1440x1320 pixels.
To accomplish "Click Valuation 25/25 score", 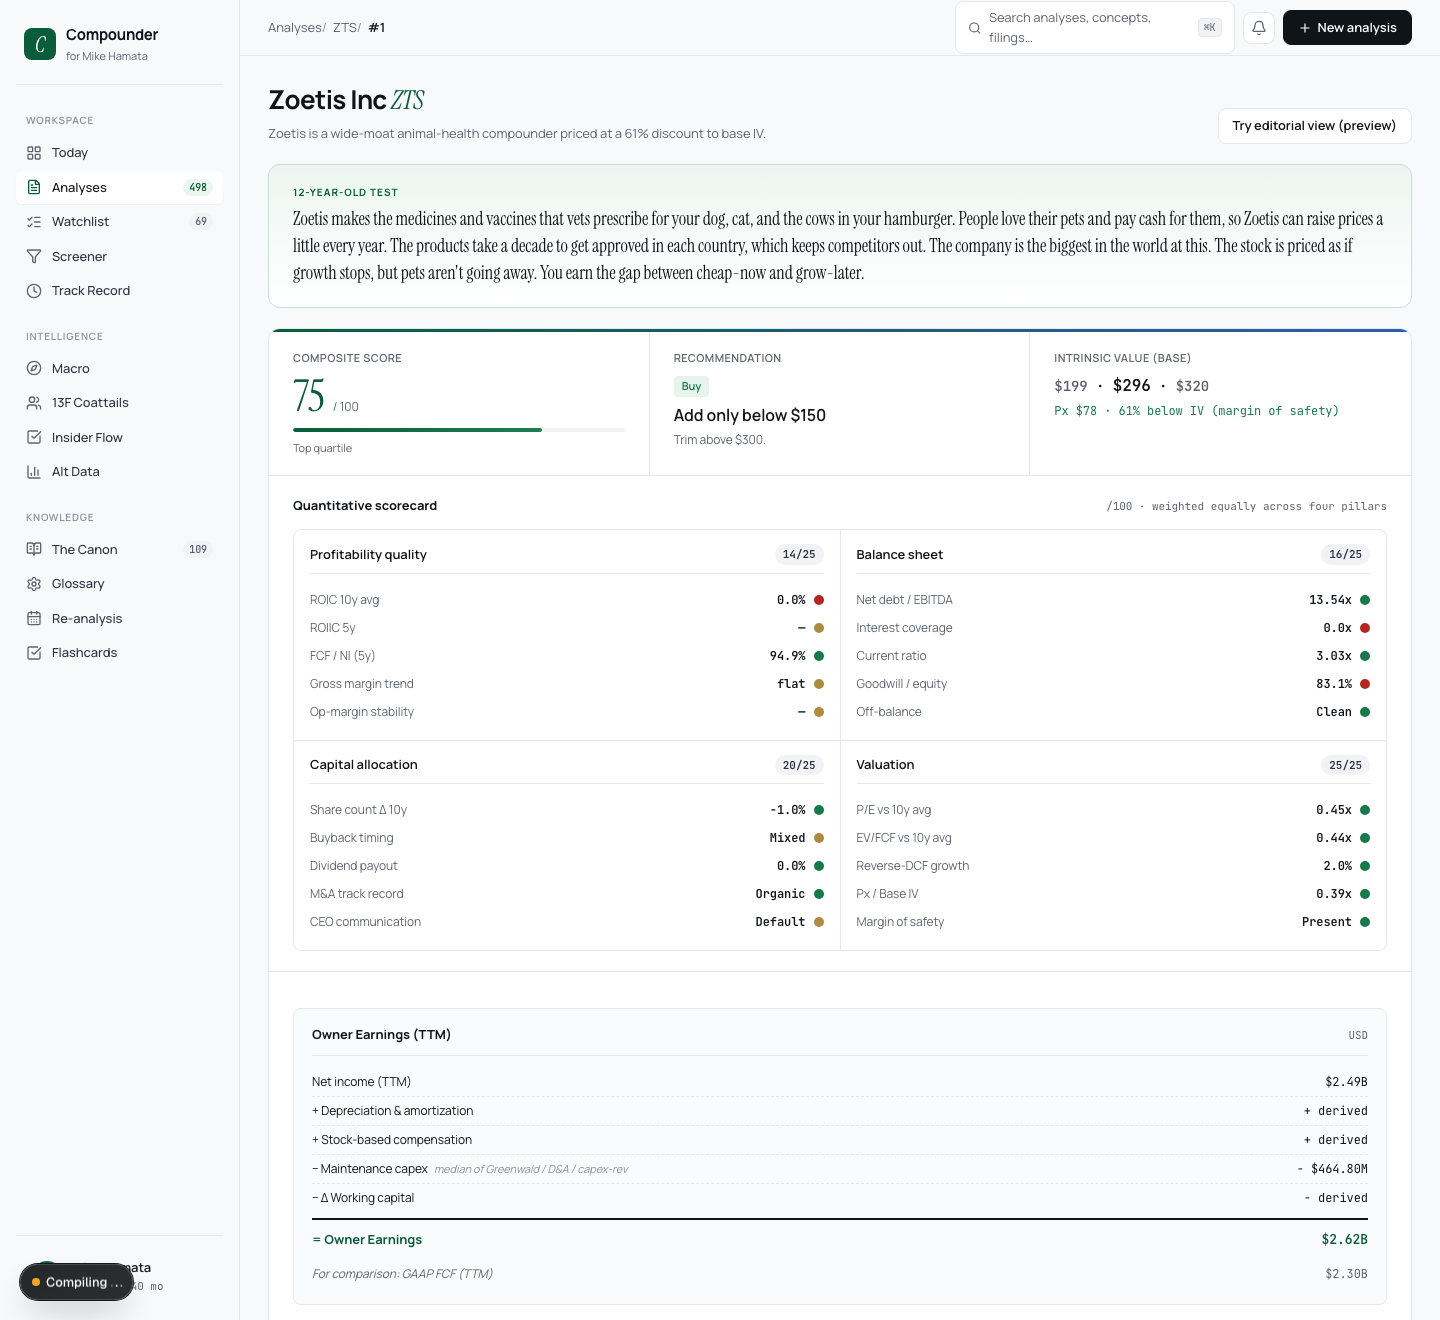I will [1345, 765].
